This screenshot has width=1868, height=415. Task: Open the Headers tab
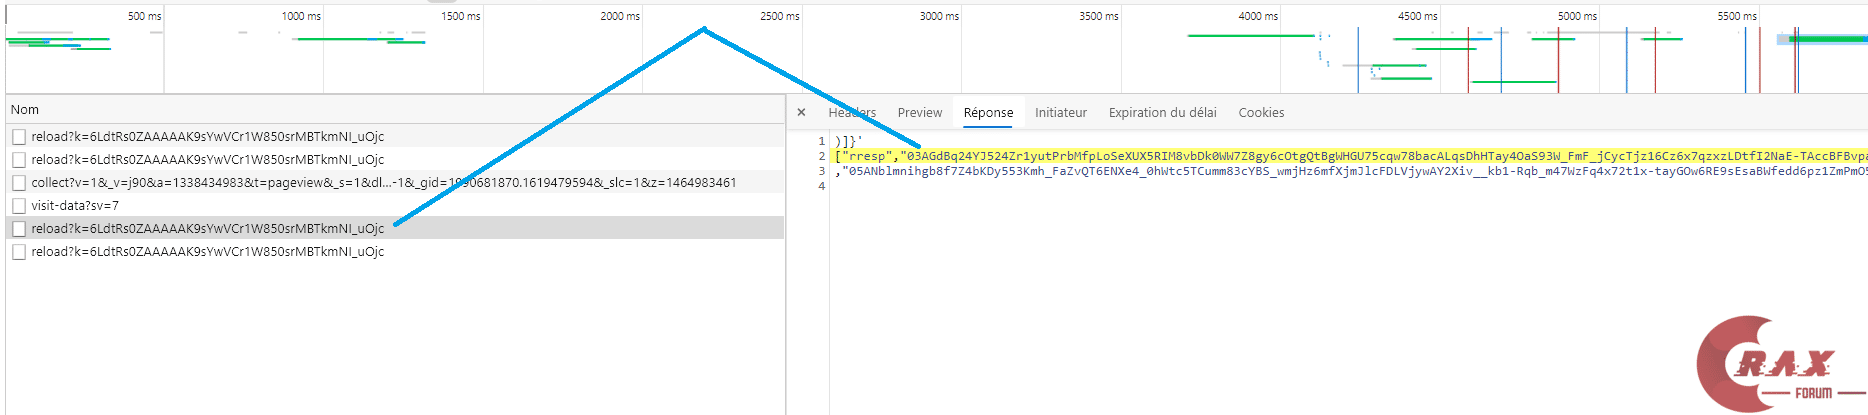852,113
